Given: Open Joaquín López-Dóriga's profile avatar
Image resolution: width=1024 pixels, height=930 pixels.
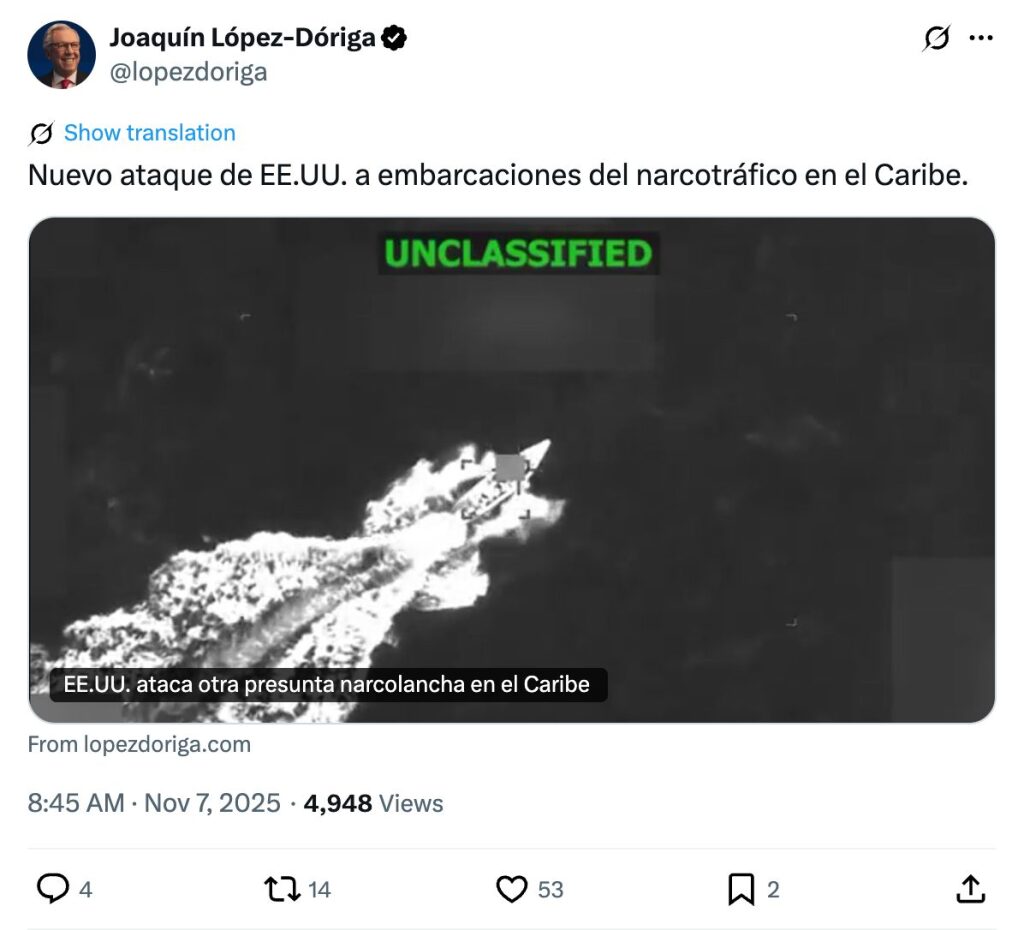Looking at the screenshot, I should click(61, 54).
